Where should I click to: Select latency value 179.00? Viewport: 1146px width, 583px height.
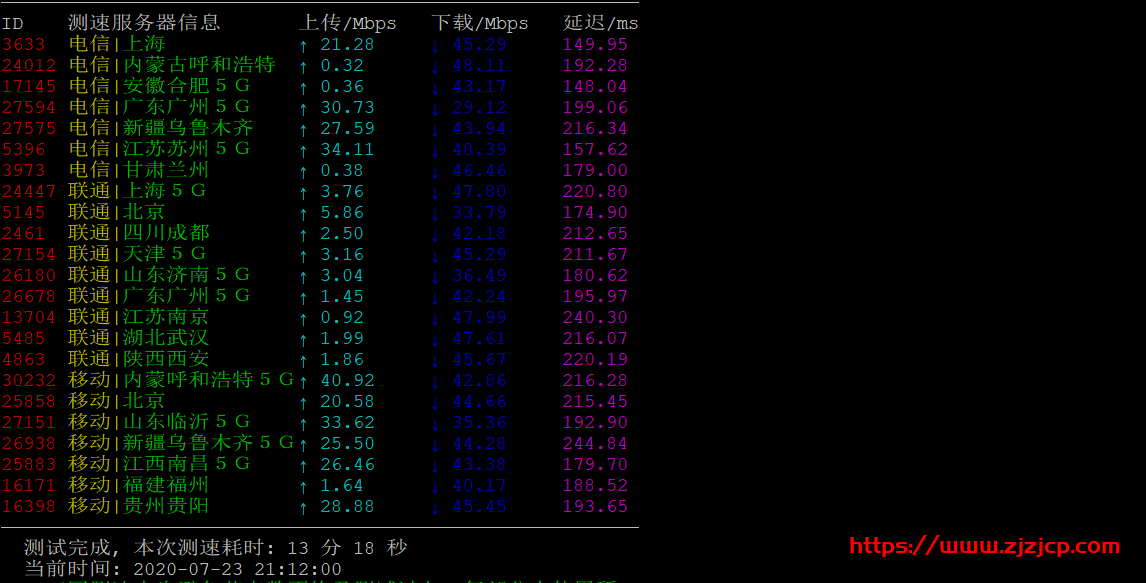[595, 171]
